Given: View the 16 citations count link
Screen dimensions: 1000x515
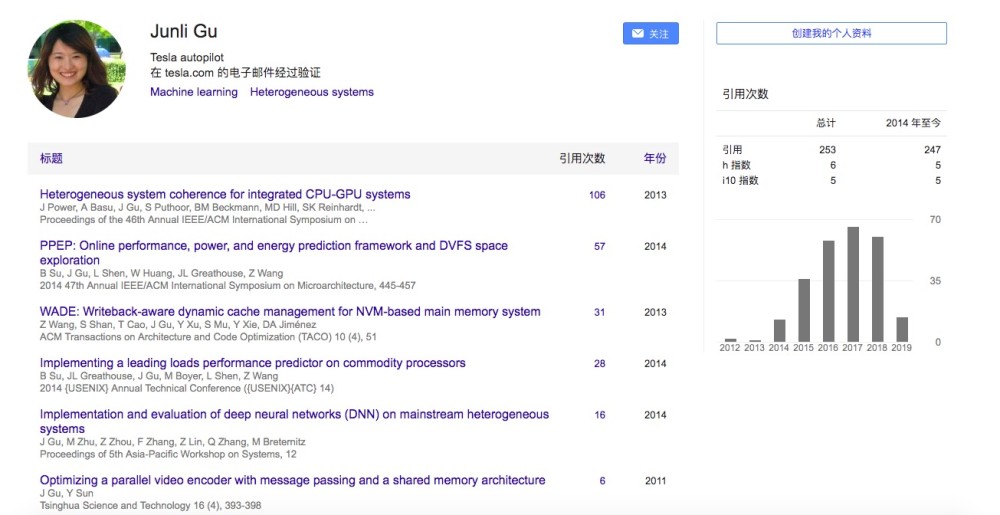Looking at the screenshot, I should point(599,414).
